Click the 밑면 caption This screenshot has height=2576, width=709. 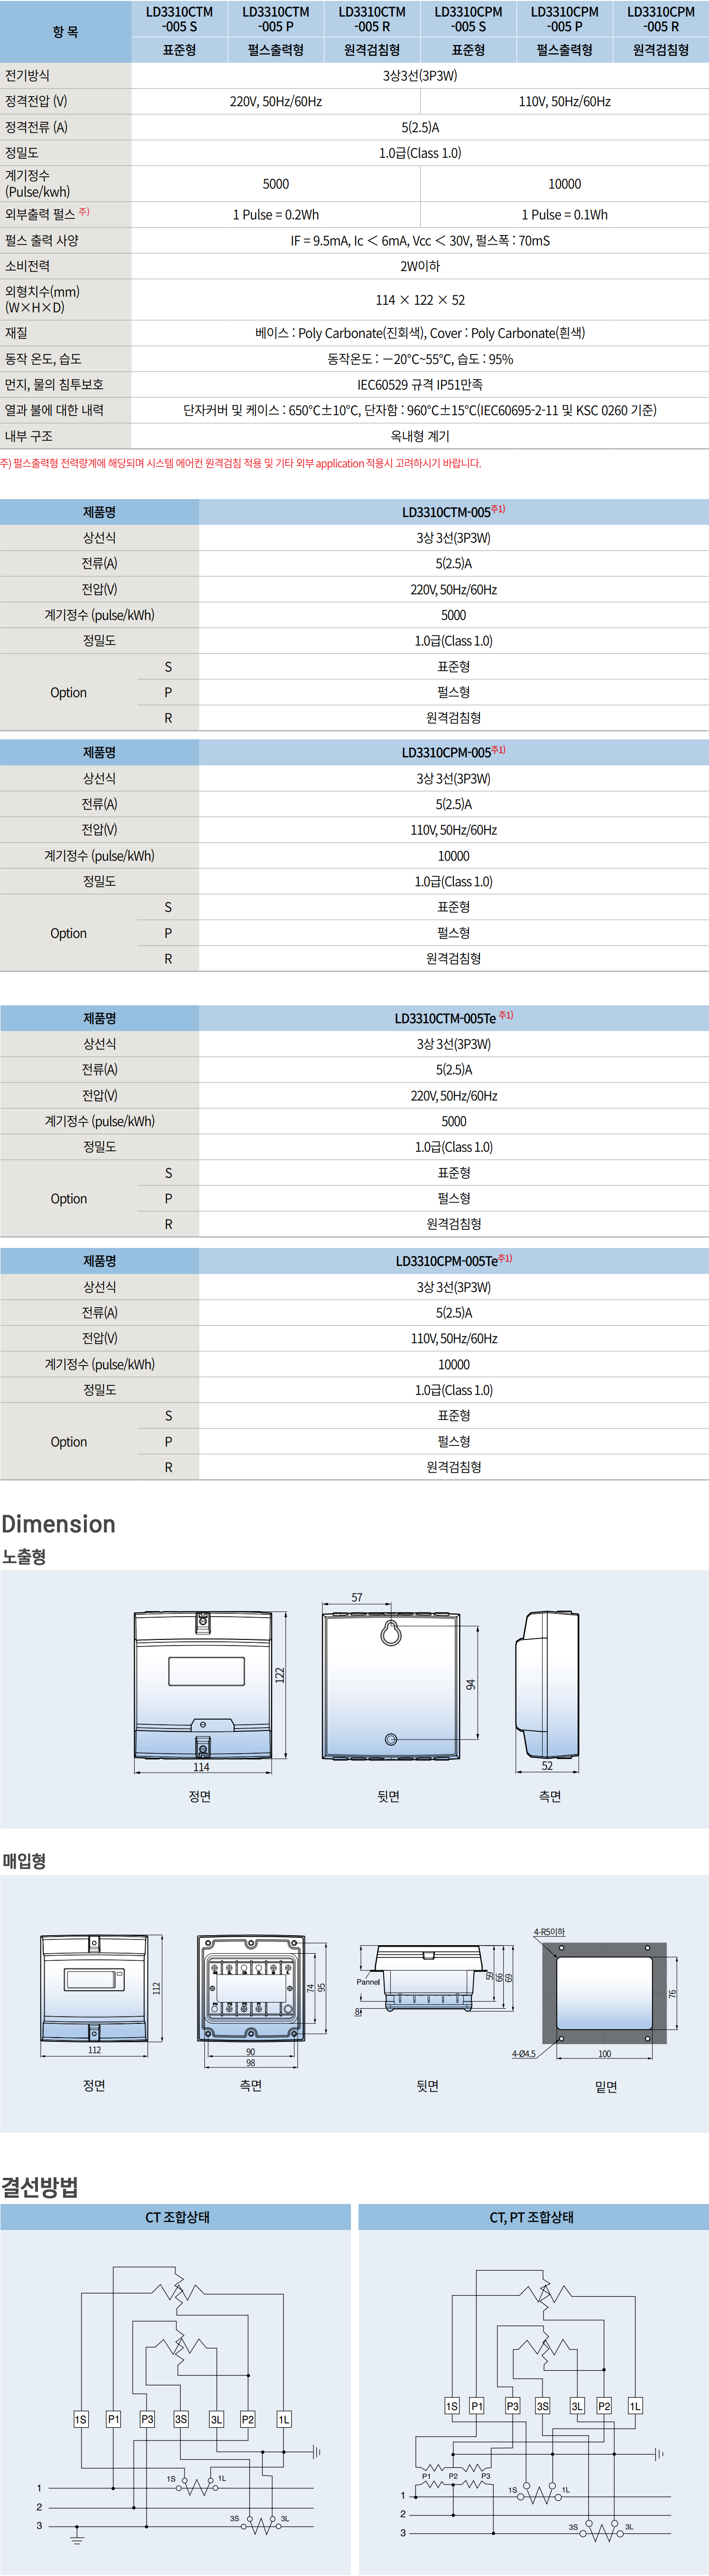(x=606, y=2087)
